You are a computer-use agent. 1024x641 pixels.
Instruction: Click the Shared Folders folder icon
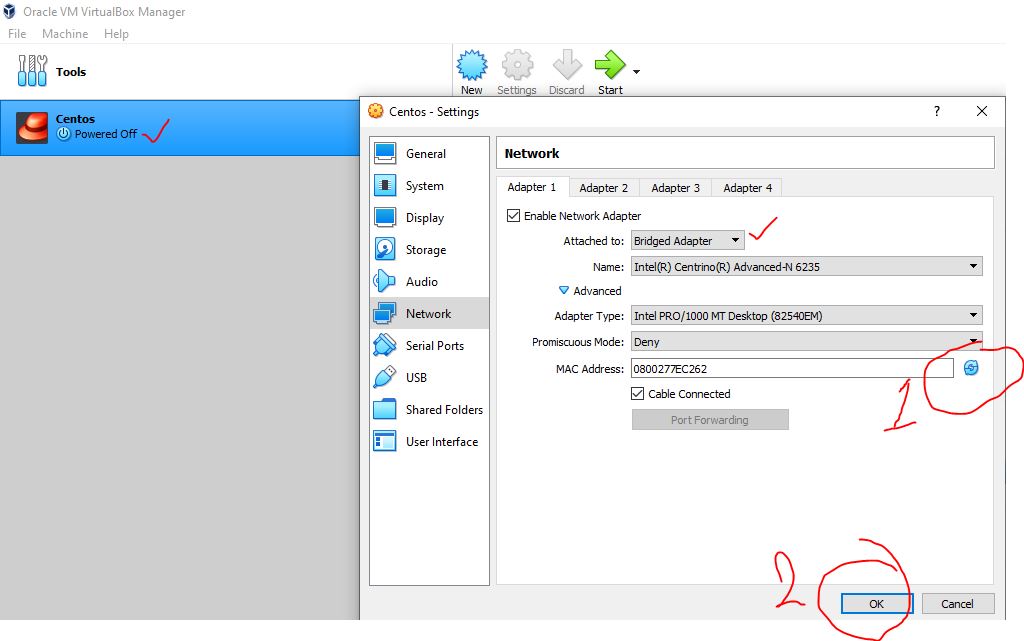click(385, 409)
